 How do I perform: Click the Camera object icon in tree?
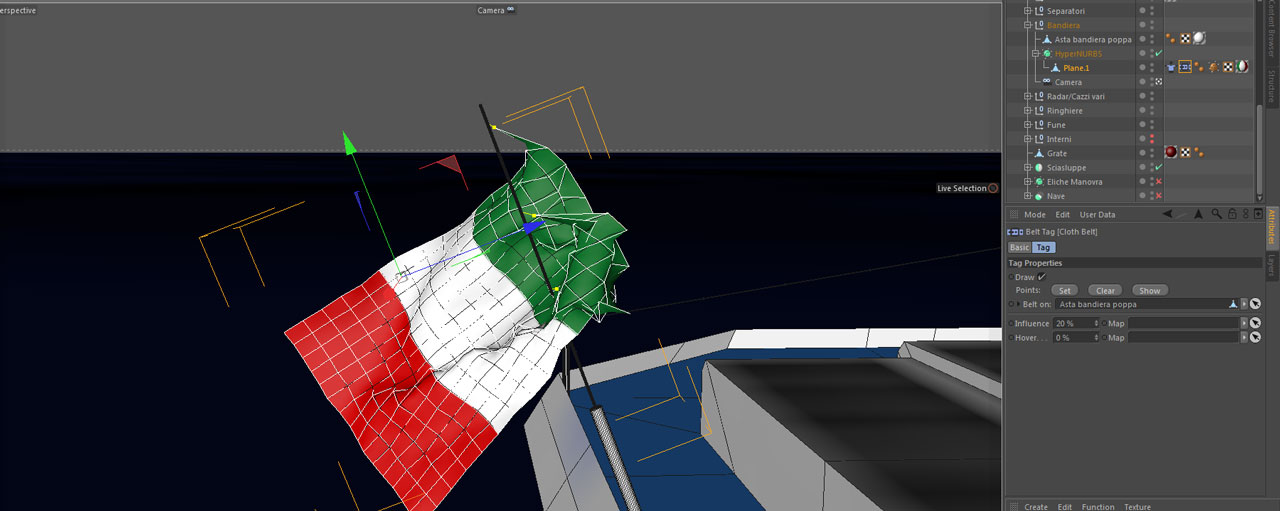1047,82
